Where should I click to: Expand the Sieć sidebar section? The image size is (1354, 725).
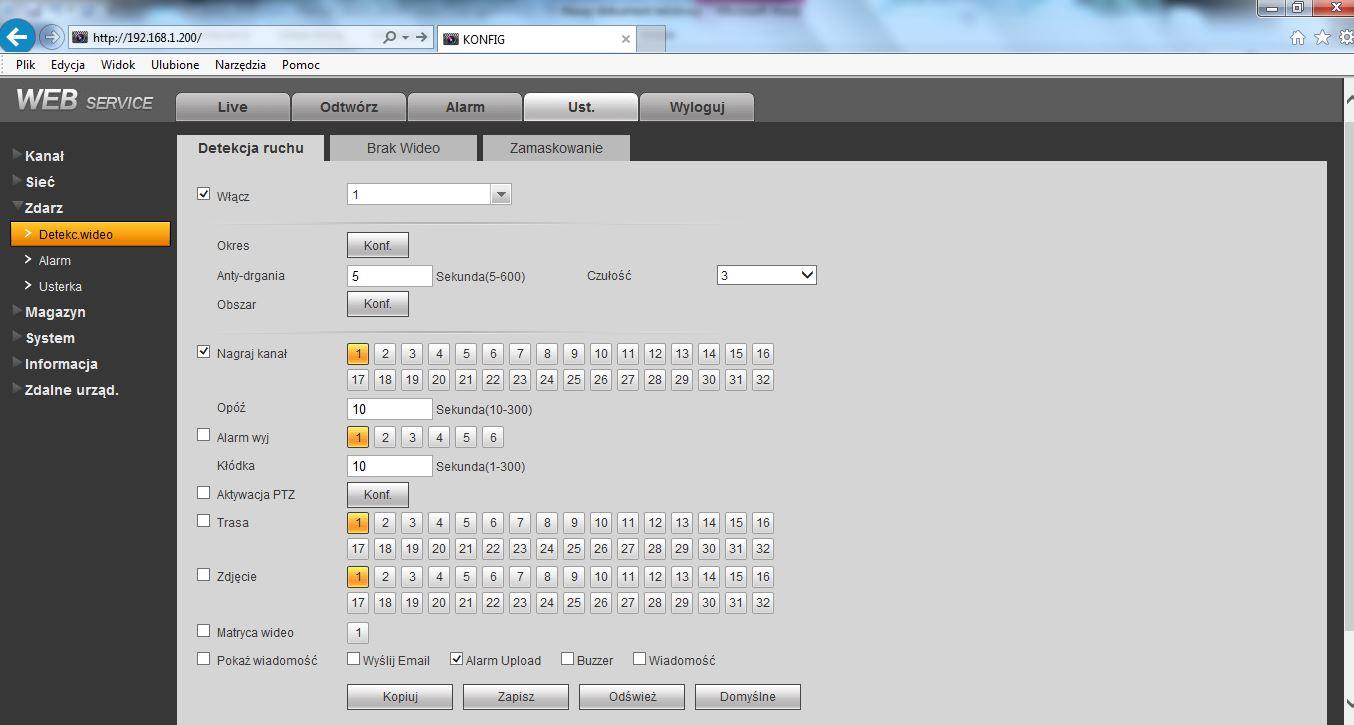coord(40,182)
